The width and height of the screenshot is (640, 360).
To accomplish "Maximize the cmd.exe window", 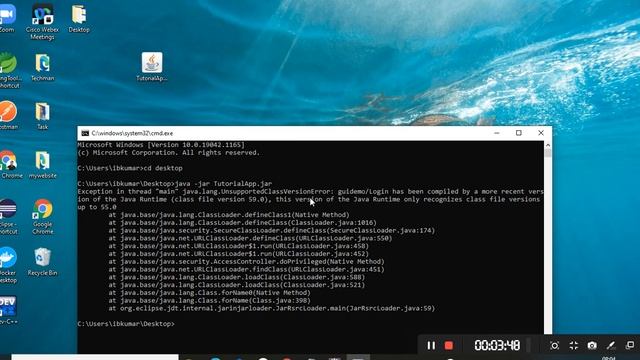I will pyautogui.click(x=519, y=133).
